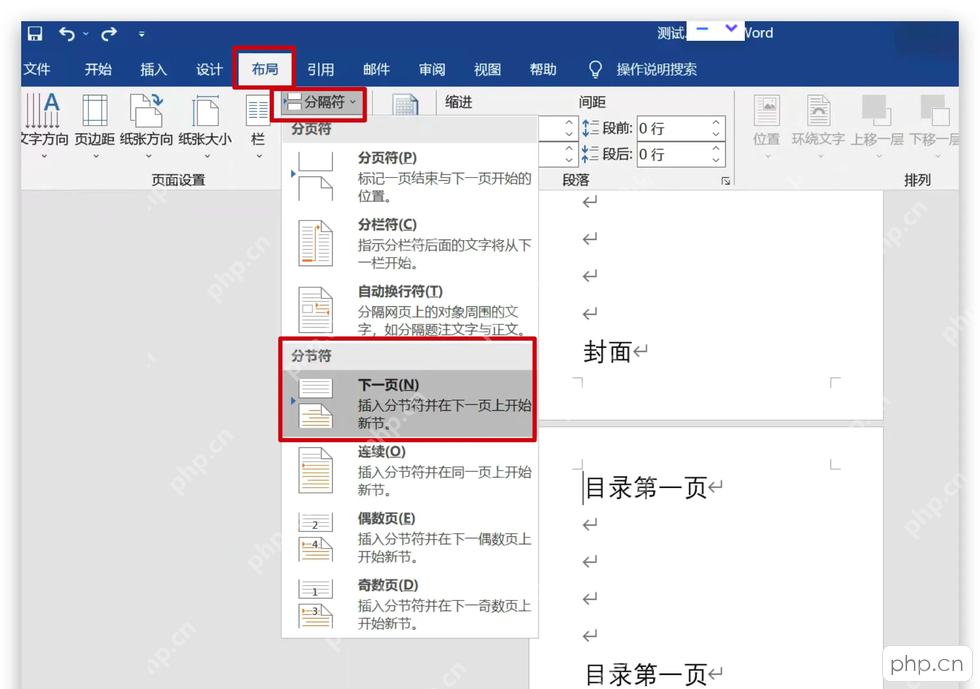This screenshot has height=689, width=980.
Task: Open the 分隔符 breaks dropdown button
Action: click(321, 103)
